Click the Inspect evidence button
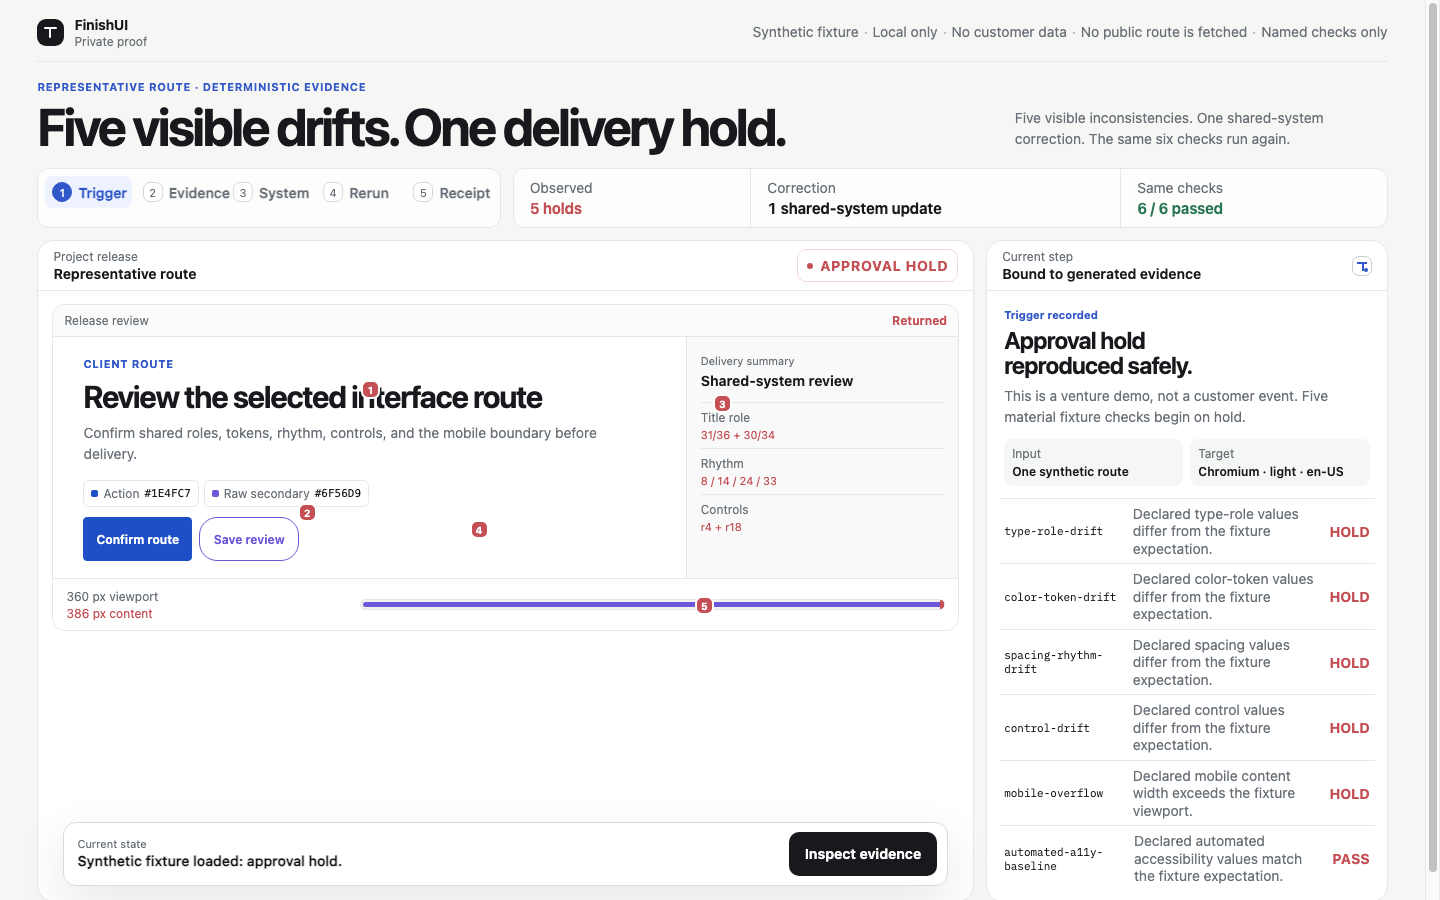Screen dimensions: 1440x900 863,854
